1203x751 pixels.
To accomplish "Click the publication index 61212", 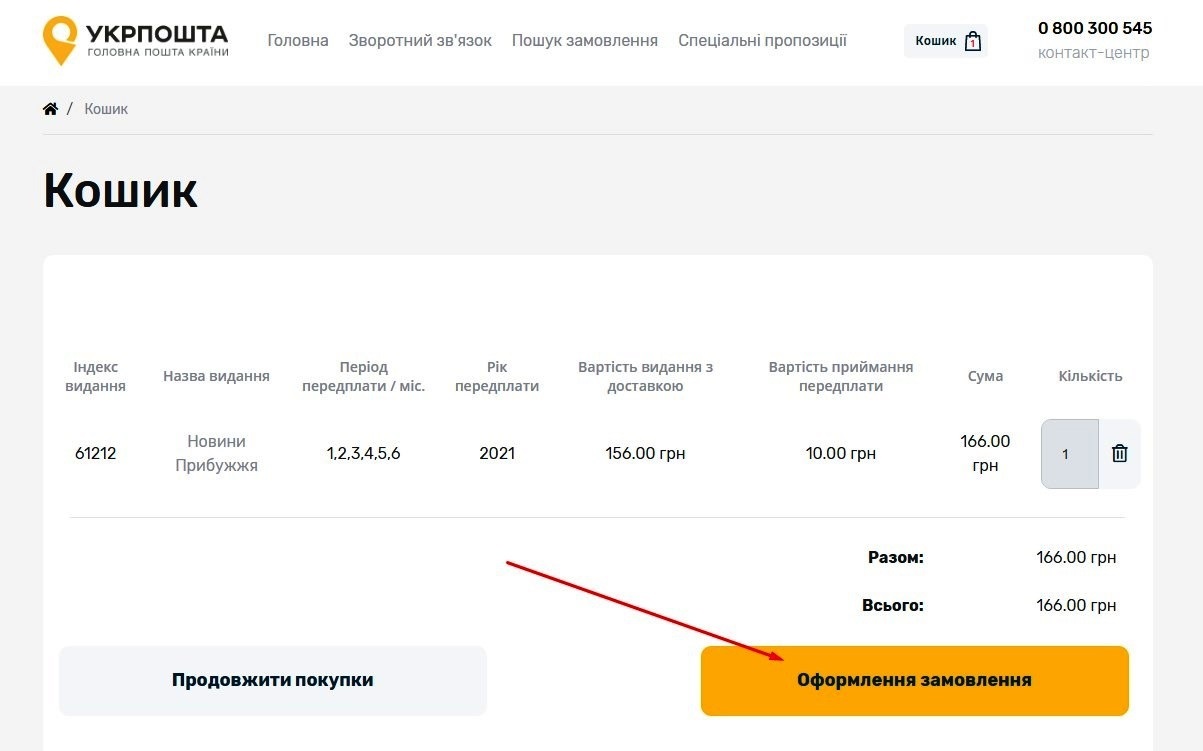I will pos(96,454).
